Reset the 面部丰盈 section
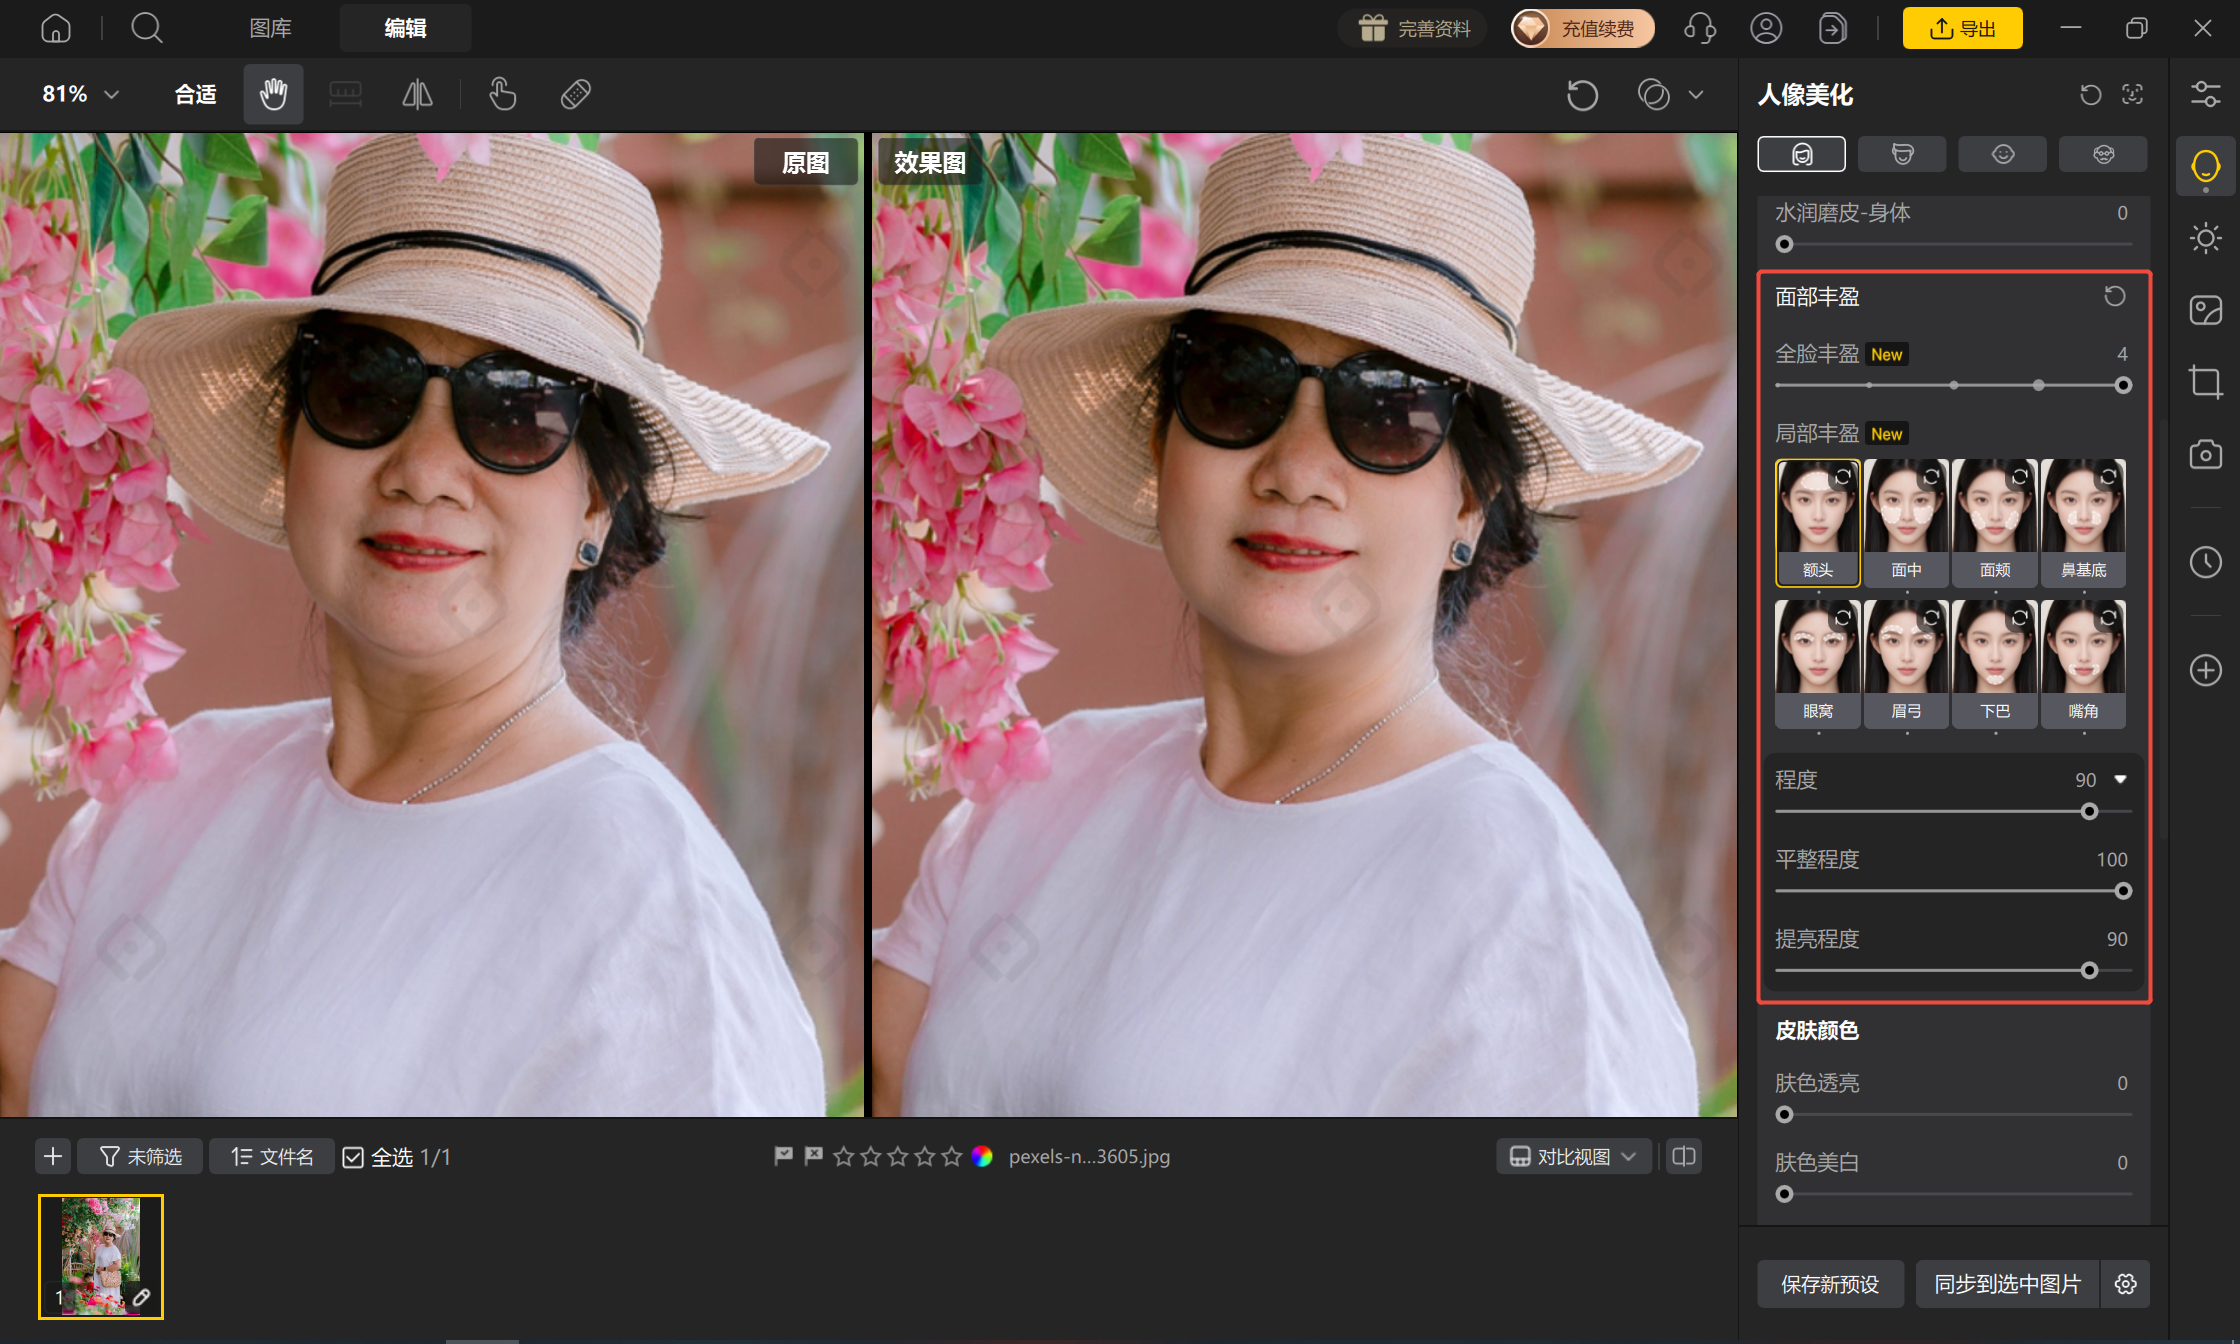This screenshot has width=2240, height=1344. coord(2114,297)
